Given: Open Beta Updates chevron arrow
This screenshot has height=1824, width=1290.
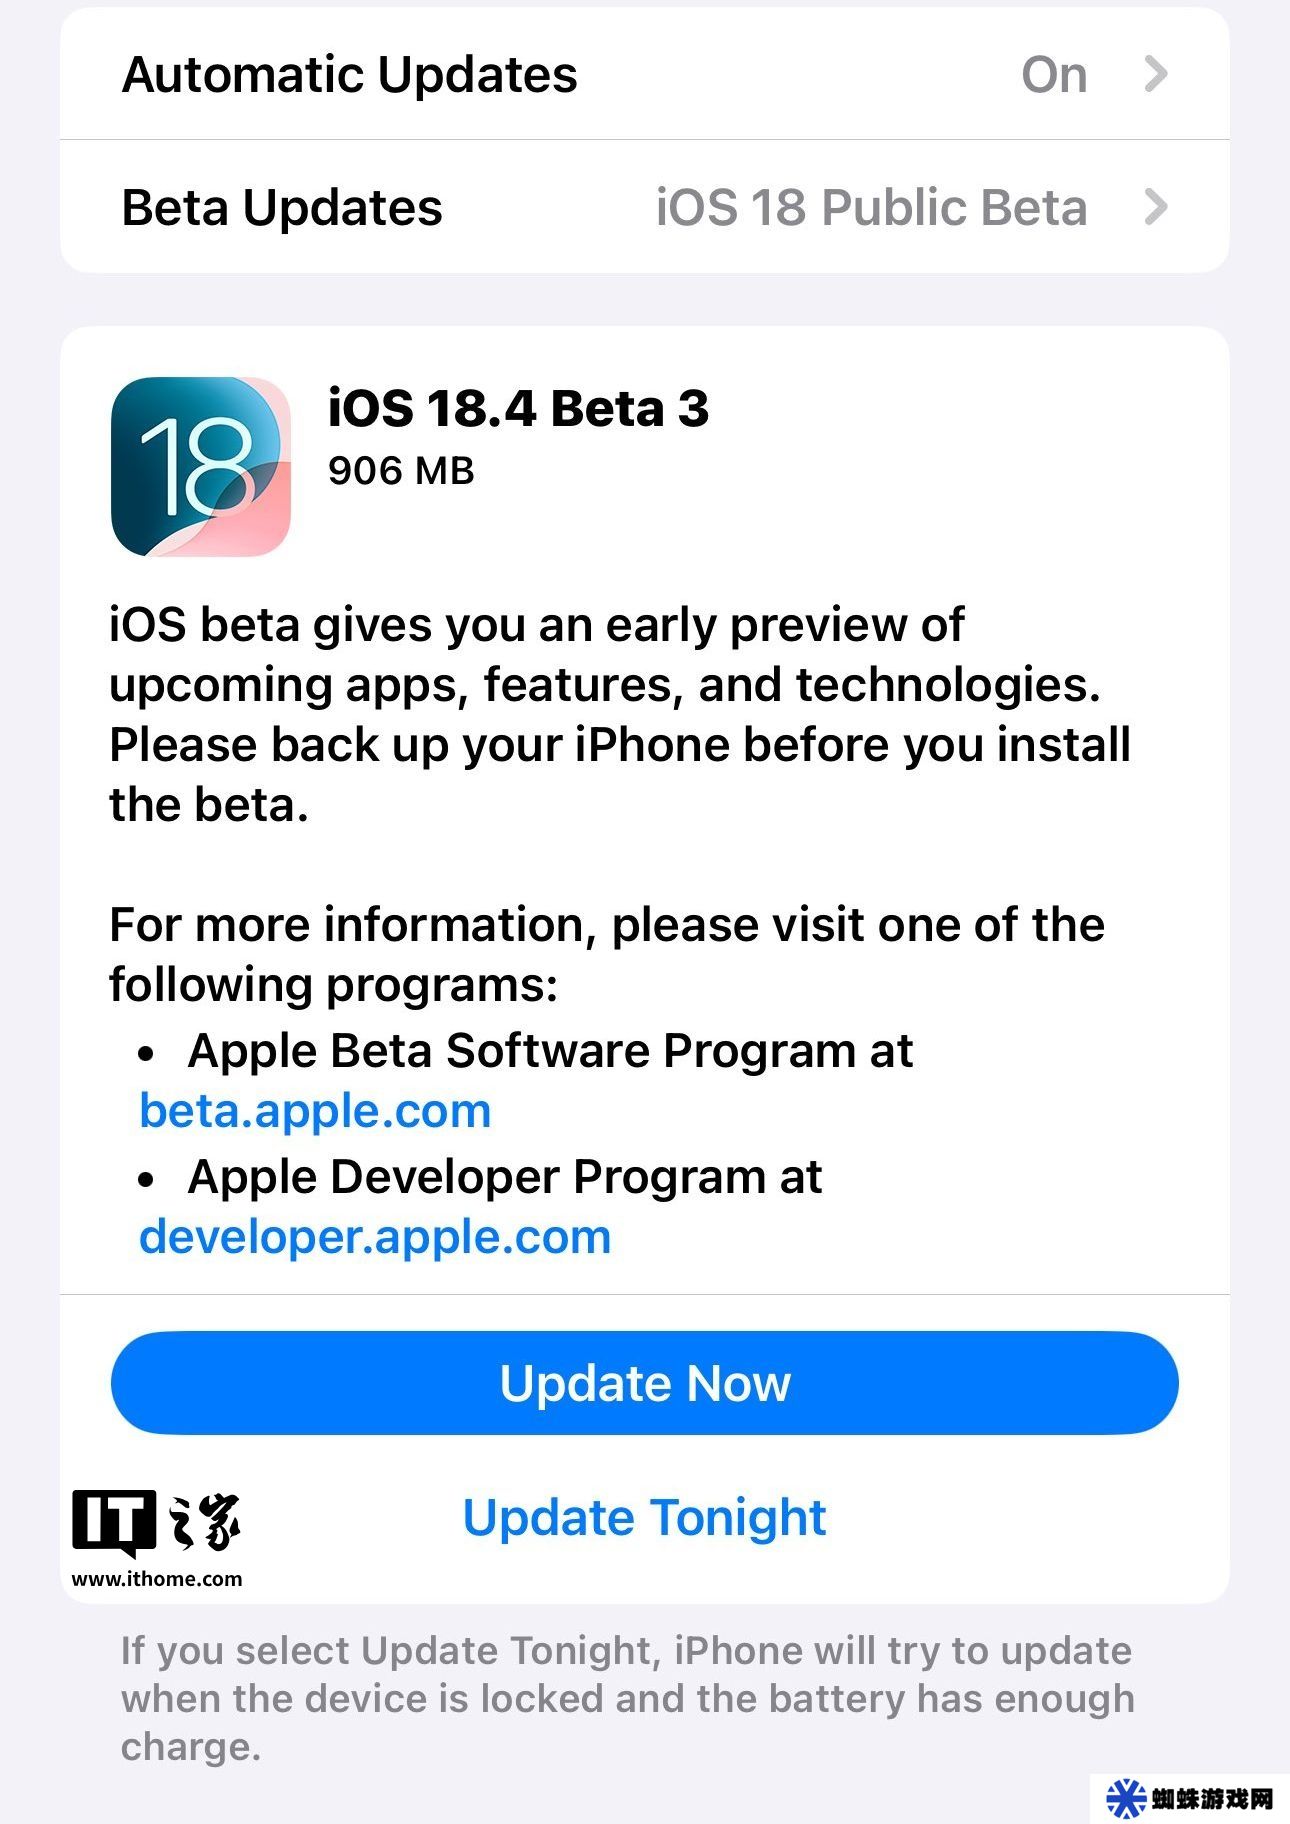Looking at the screenshot, I should [x=1156, y=207].
